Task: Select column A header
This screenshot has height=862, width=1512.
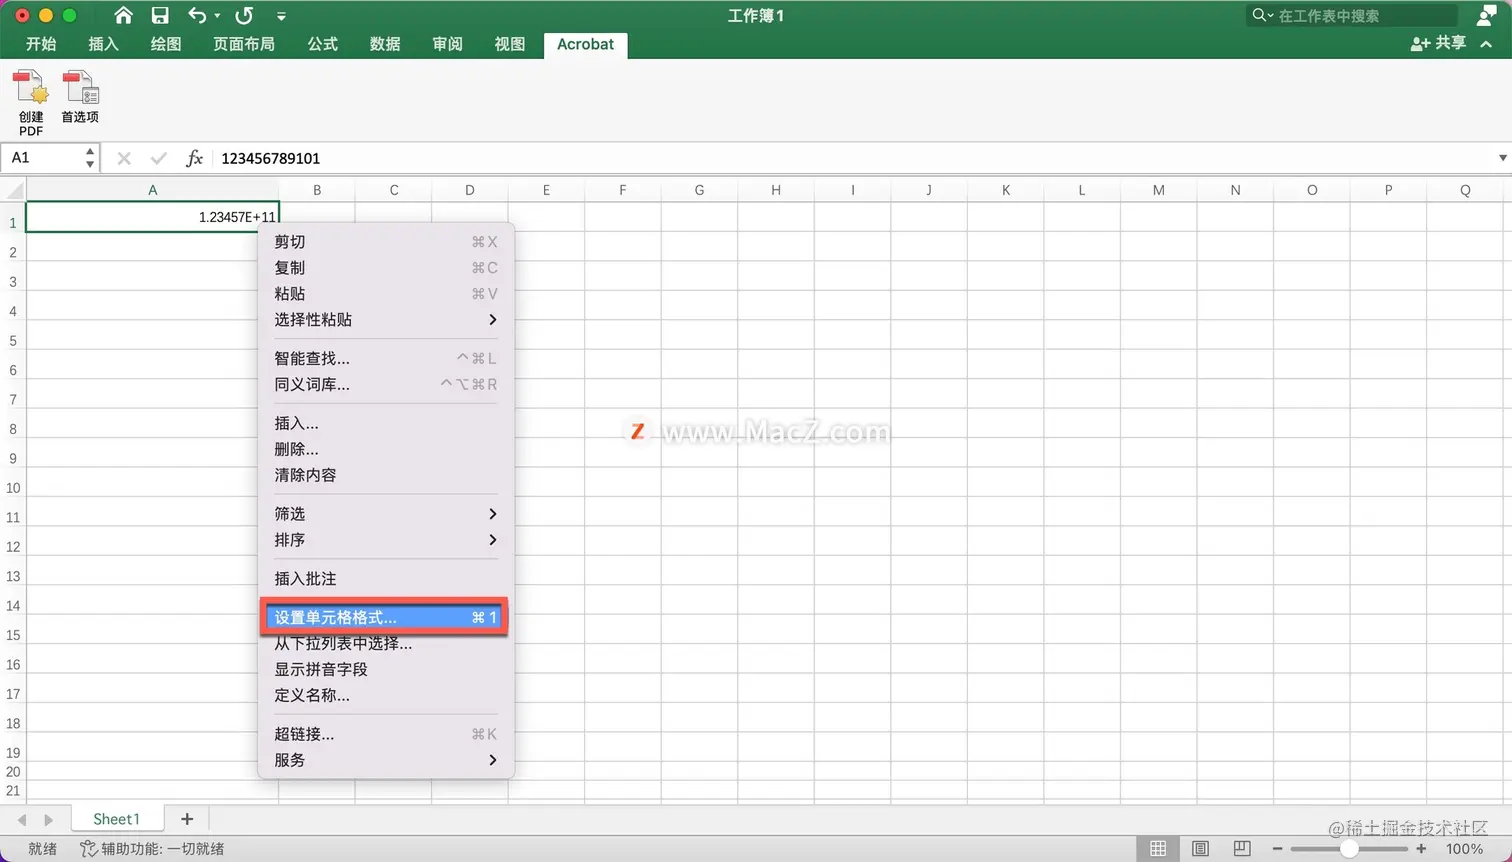Action: pyautogui.click(x=152, y=190)
